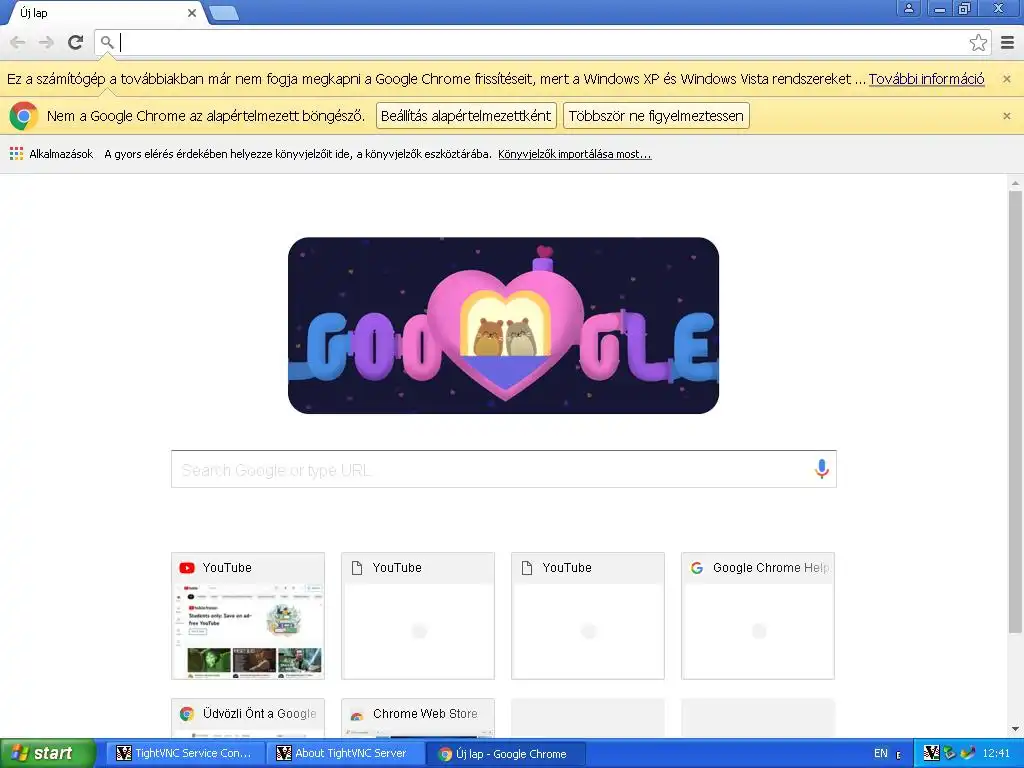This screenshot has width=1024, height=768.
Task: Click the Search Google or type URL box
Action: 504,469
